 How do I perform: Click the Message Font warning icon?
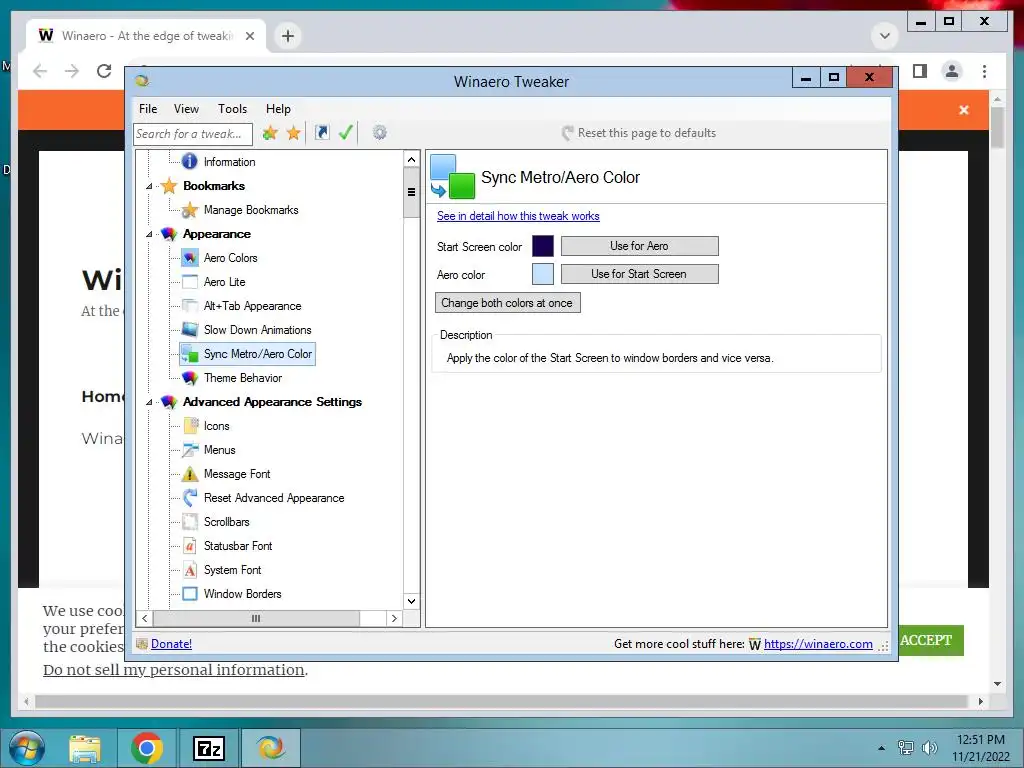189,474
